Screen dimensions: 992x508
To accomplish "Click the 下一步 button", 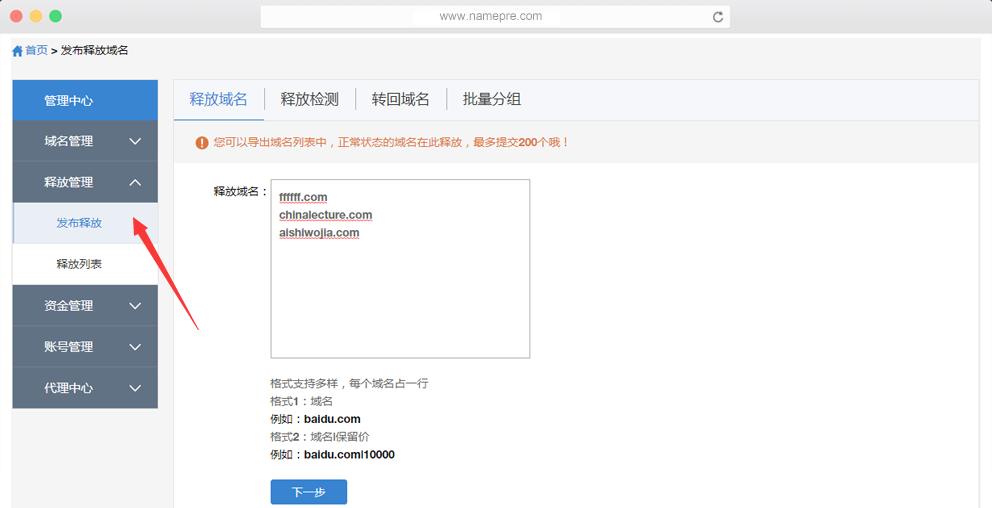I will click(x=308, y=492).
